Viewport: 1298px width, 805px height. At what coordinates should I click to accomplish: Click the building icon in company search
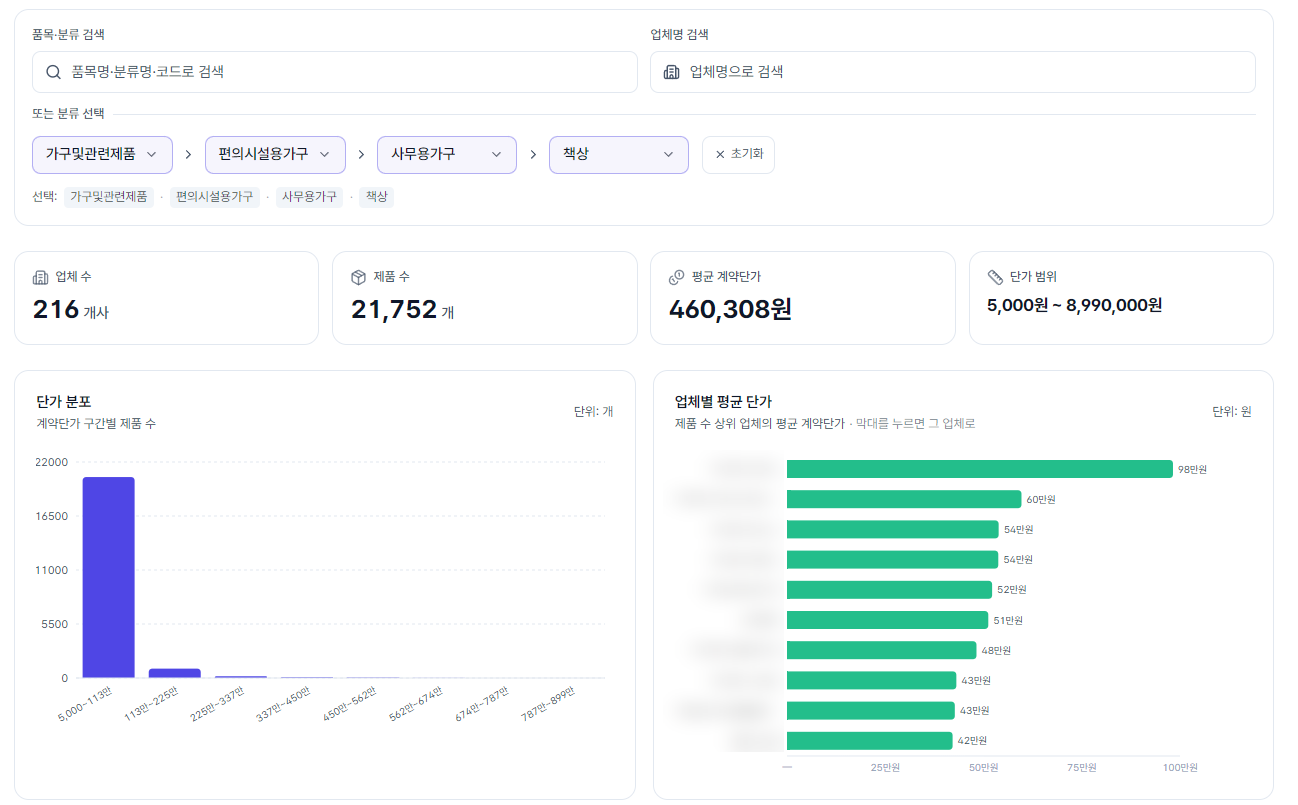672,72
